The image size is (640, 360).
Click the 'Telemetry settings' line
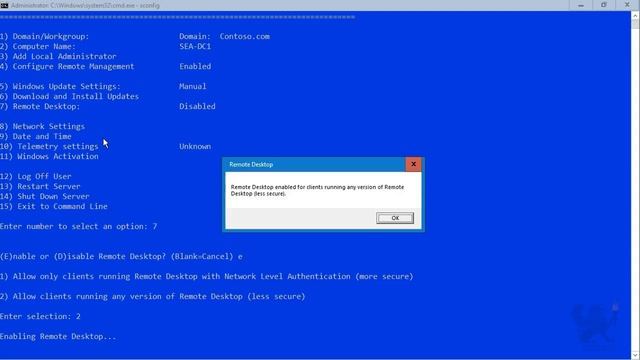49,146
